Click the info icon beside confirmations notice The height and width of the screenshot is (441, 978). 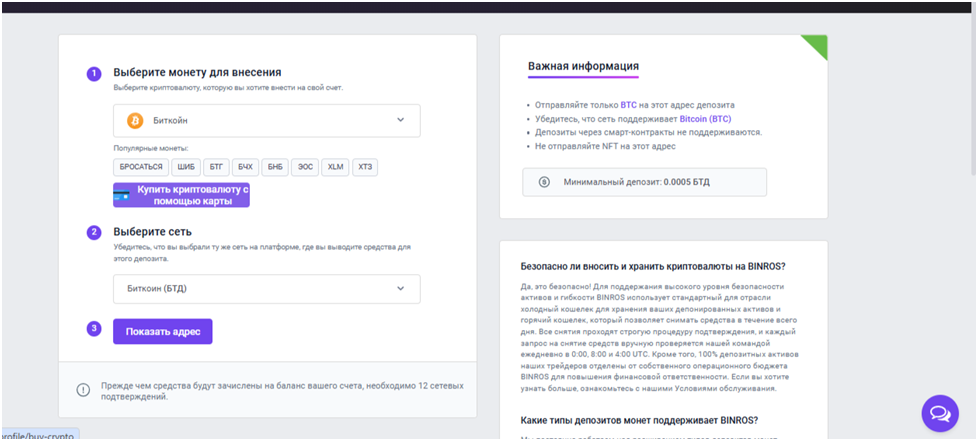pyautogui.click(x=83, y=390)
